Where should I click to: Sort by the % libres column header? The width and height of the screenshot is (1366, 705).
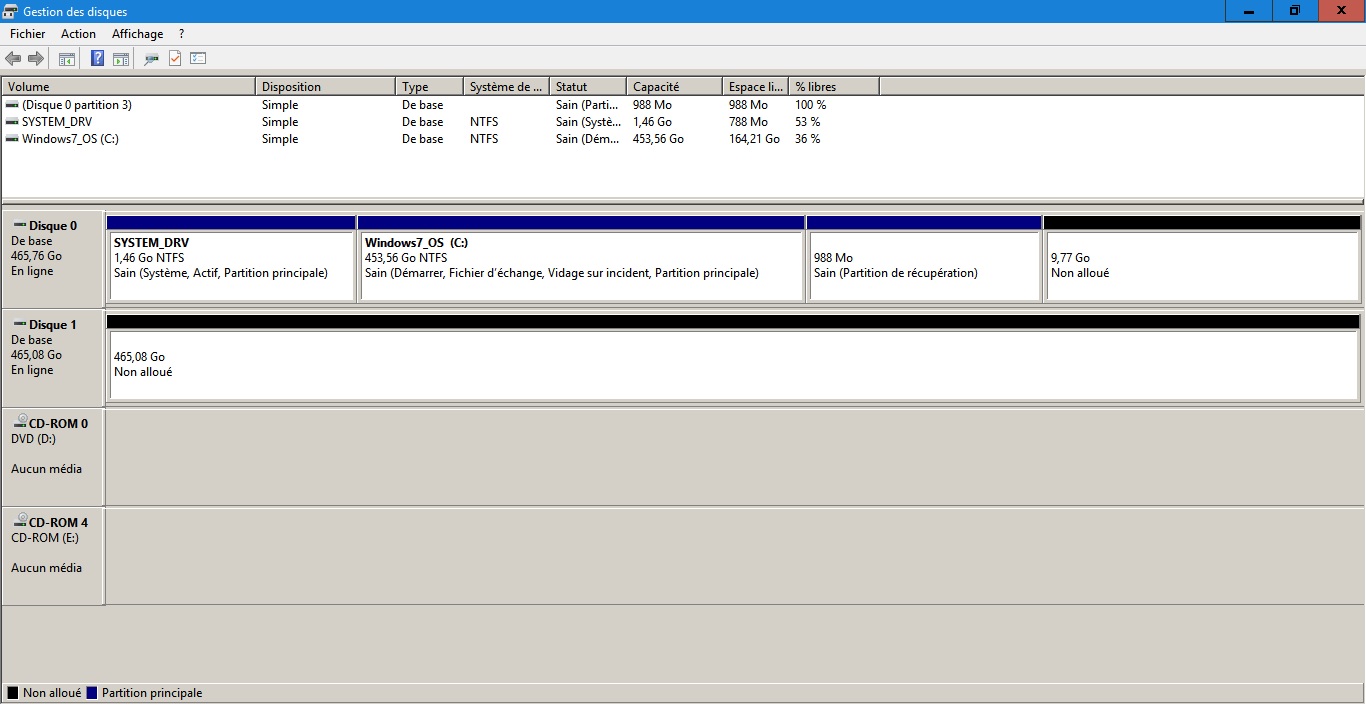tap(833, 87)
